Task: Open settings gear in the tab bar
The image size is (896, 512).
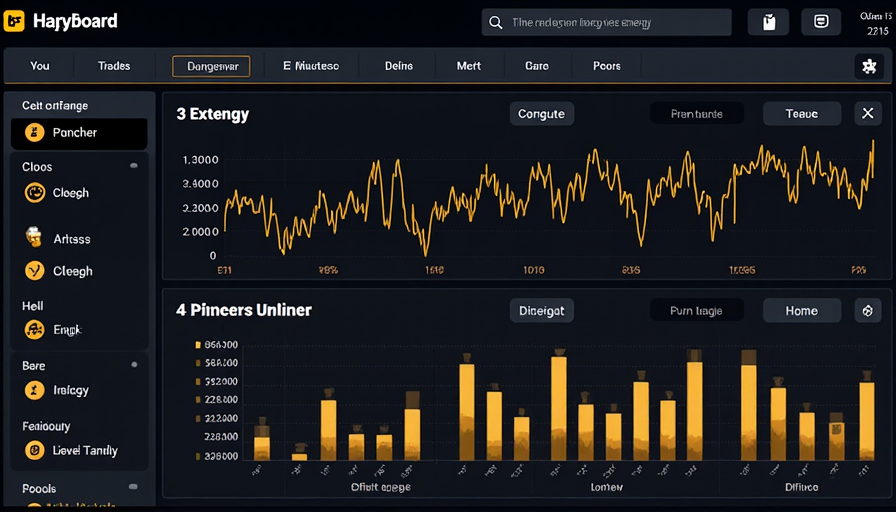Action: tap(868, 66)
